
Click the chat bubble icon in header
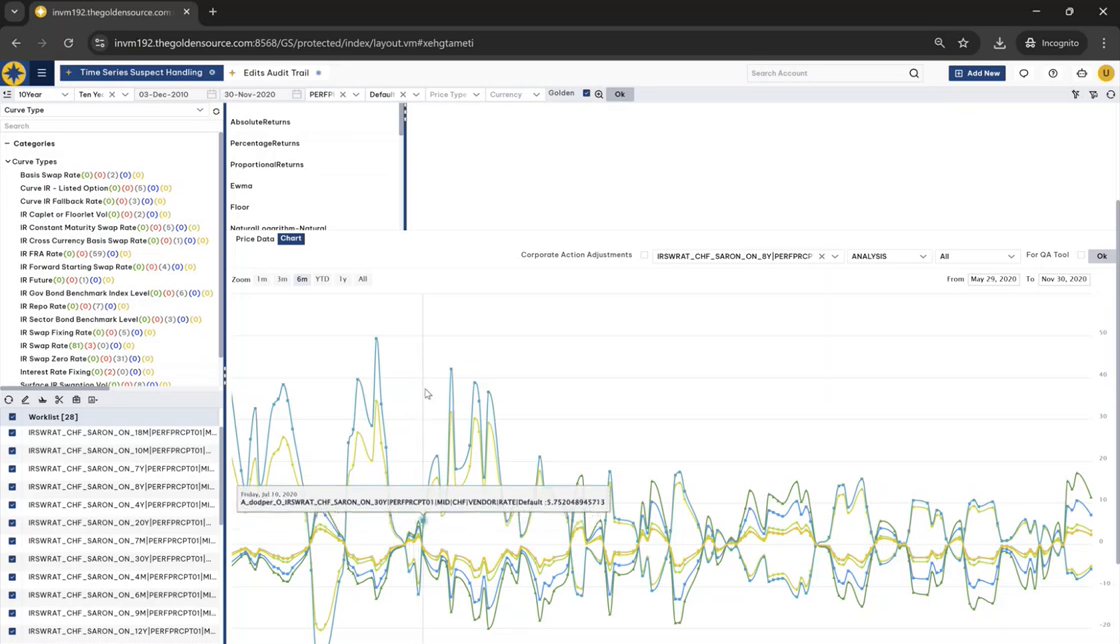point(1024,73)
